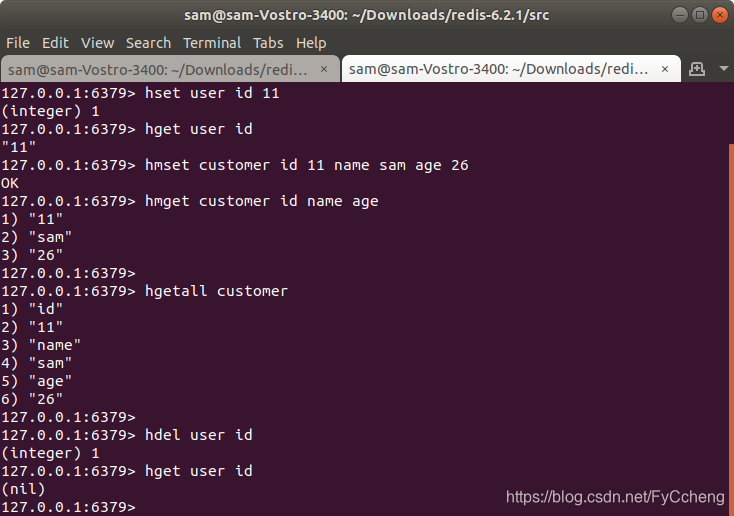The width and height of the screenshot is (734, 516).
Task: Switch to the first inactive terminal tab
Action: (x=170, y=69)
